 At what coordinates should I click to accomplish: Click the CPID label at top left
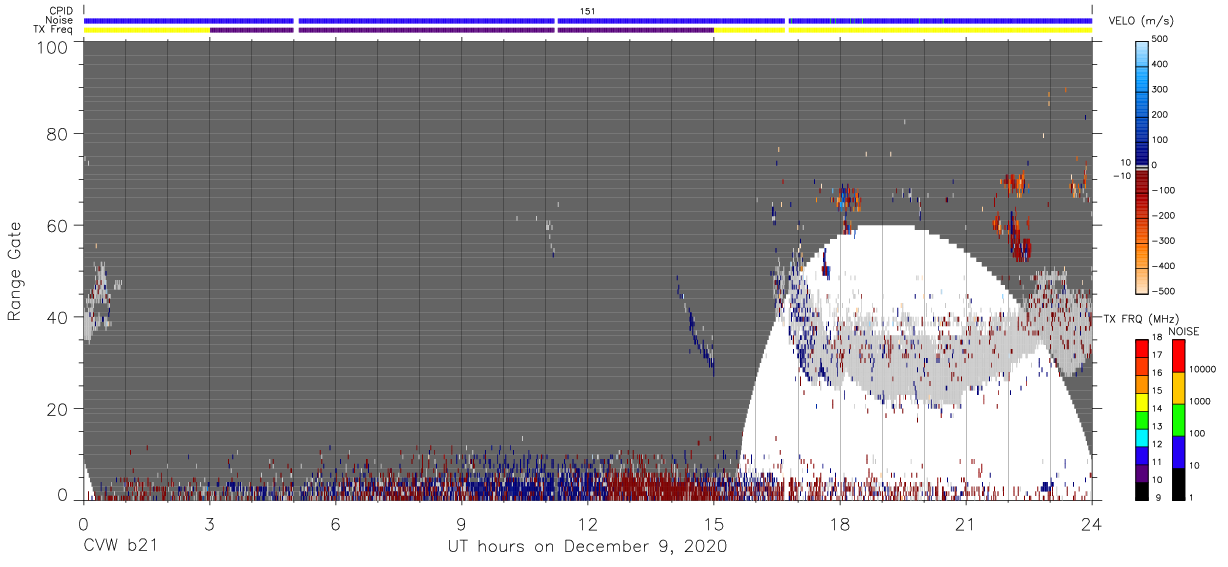tap(59, 10)
